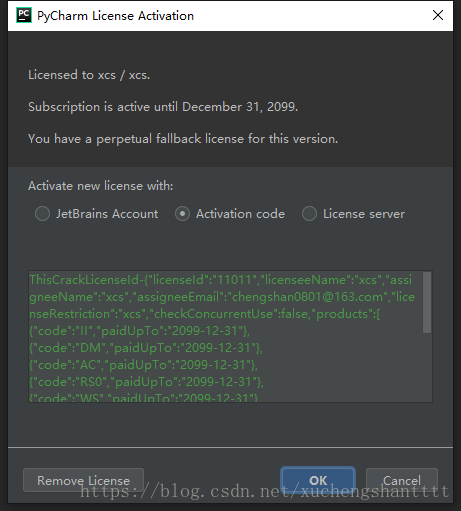Click the subscription active until December 2099 text

tap(163, 107)
